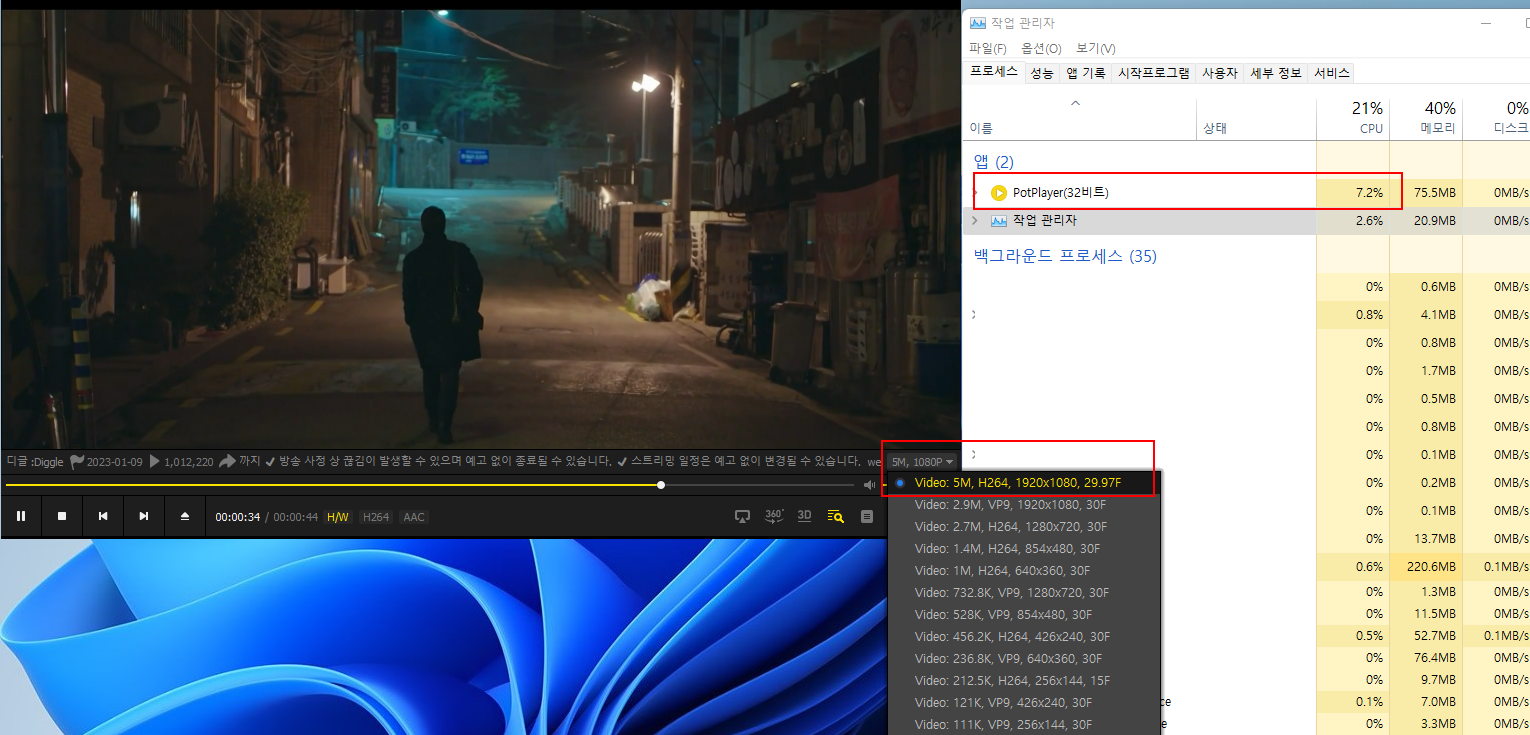This screenshot has width=1530, height=735.
Task: Open the playlist search icon
Action: (x=836, y=516)
